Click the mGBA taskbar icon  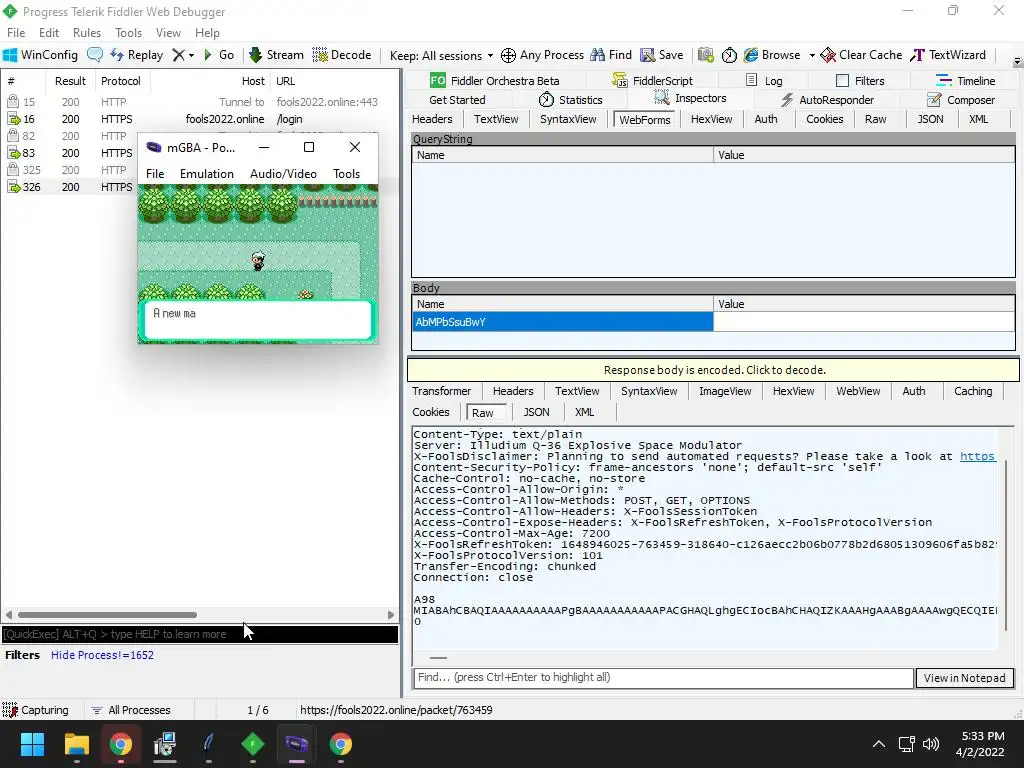pos(296,744)
